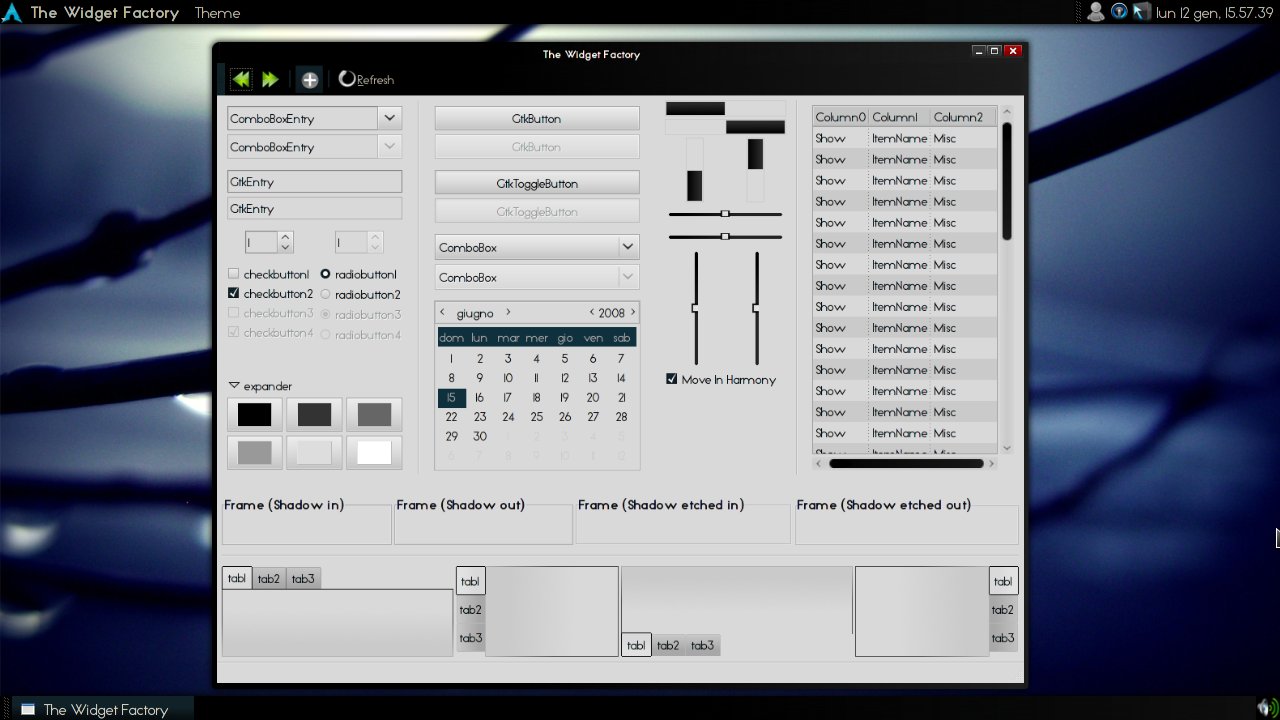
Task: Open the enabled ComboBox dropdown
Action: 537,247
